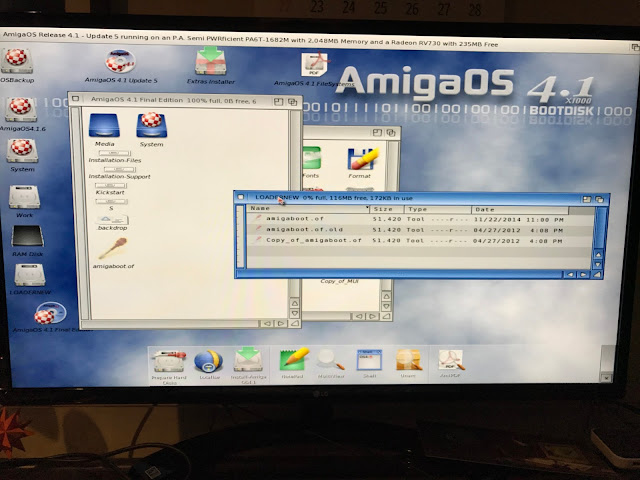Sort LOADERNEW list by Size column
This screenshot has width=640, height=480.
pyautogui.click(x=387, y=209)
